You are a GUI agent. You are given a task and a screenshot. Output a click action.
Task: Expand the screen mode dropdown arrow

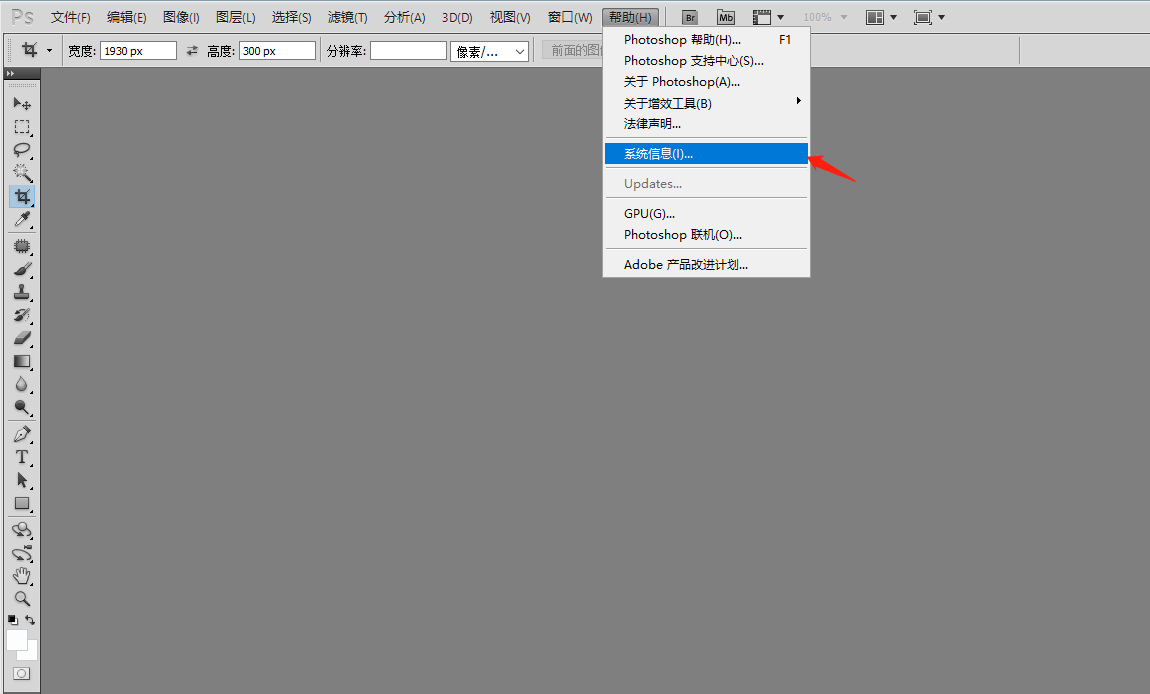pos(942,18)
